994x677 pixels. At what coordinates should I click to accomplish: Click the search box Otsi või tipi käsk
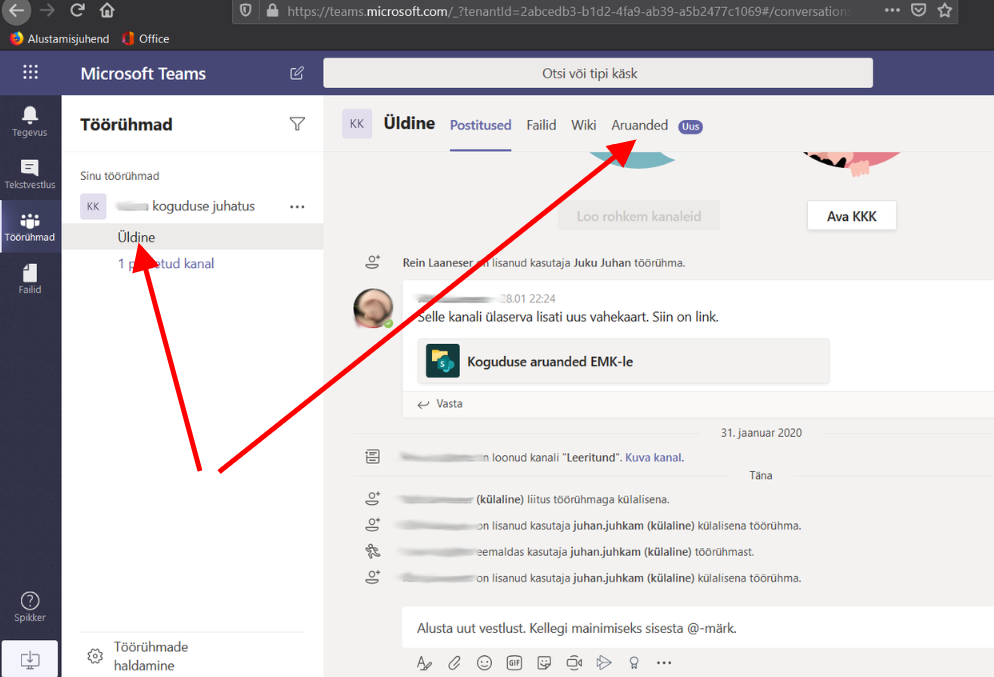pyautogui.click(x=597, y=73)
